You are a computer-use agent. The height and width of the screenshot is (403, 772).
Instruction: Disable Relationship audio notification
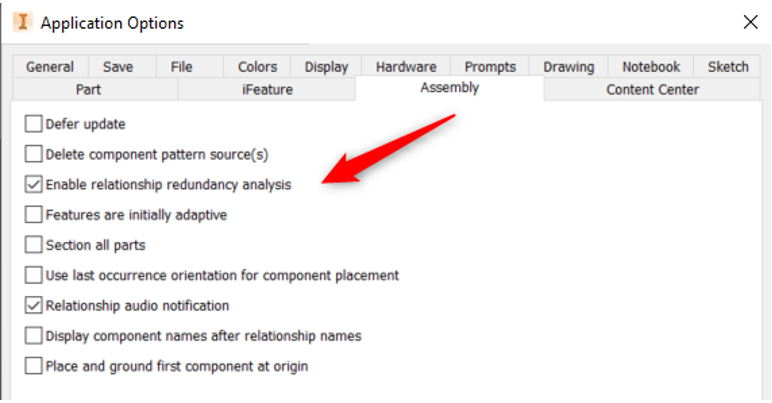[33, 306]
